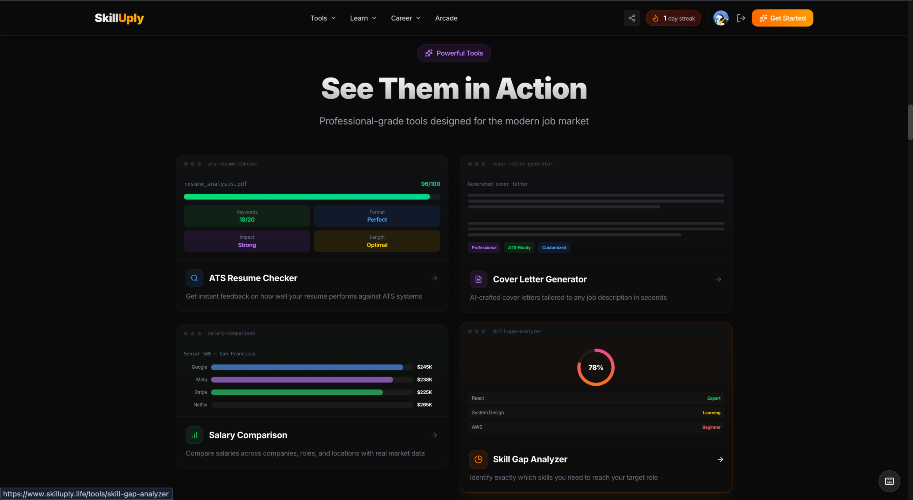Open the 1 day streak badge

pyautogui.click(x=673, y=18)
